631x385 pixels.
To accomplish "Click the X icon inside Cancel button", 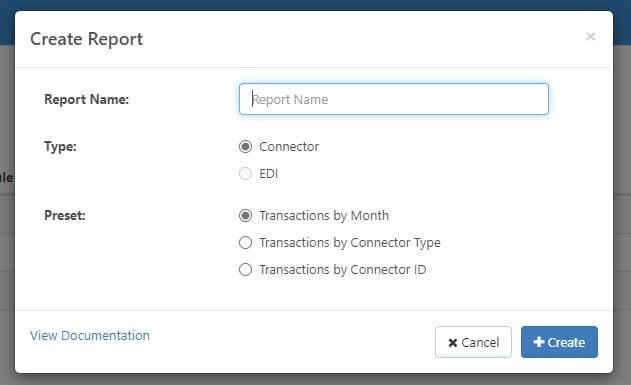I will (x=453, y=343).
